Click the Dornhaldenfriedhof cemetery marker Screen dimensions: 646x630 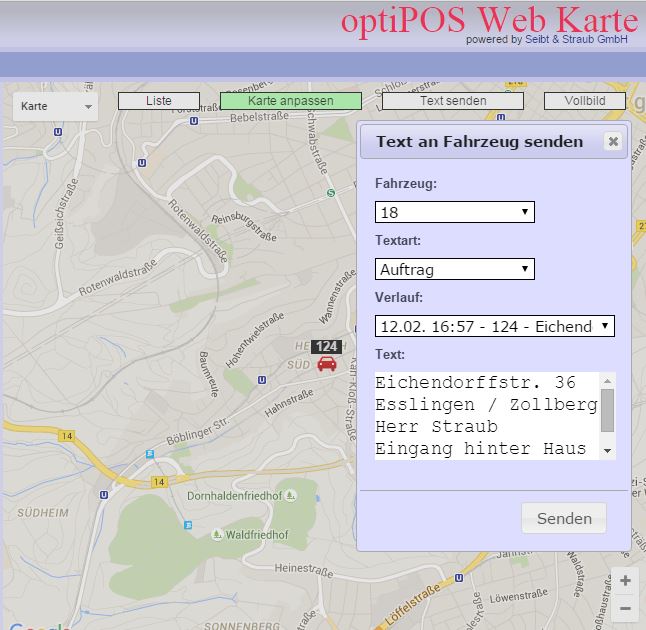tap(290, 495)
